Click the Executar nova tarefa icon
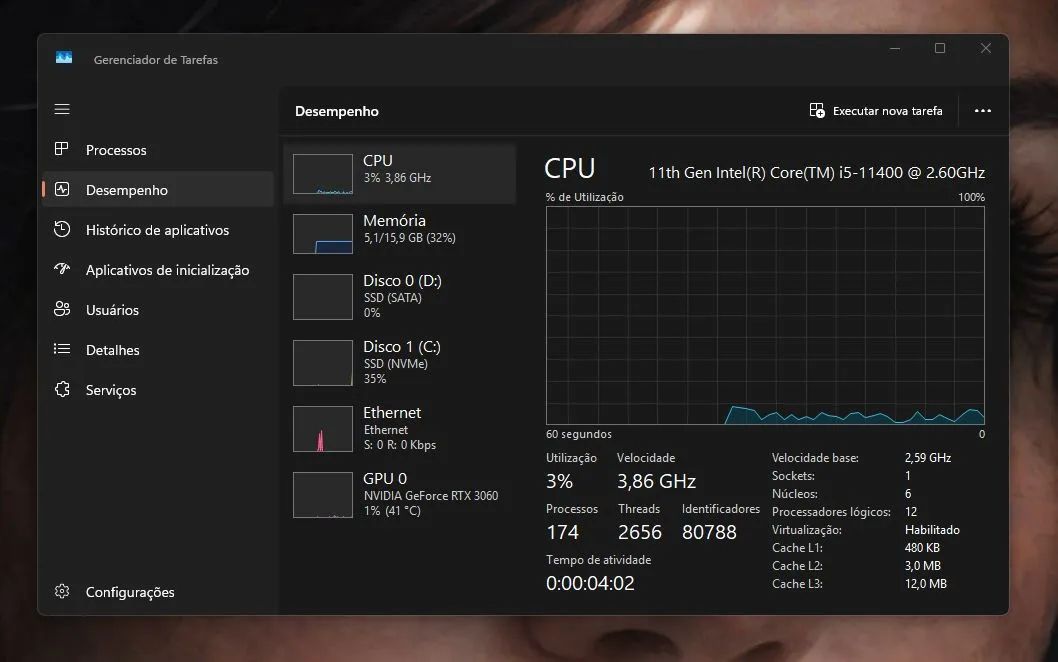This screenshot has width=1058, height=662. (816, 111)
